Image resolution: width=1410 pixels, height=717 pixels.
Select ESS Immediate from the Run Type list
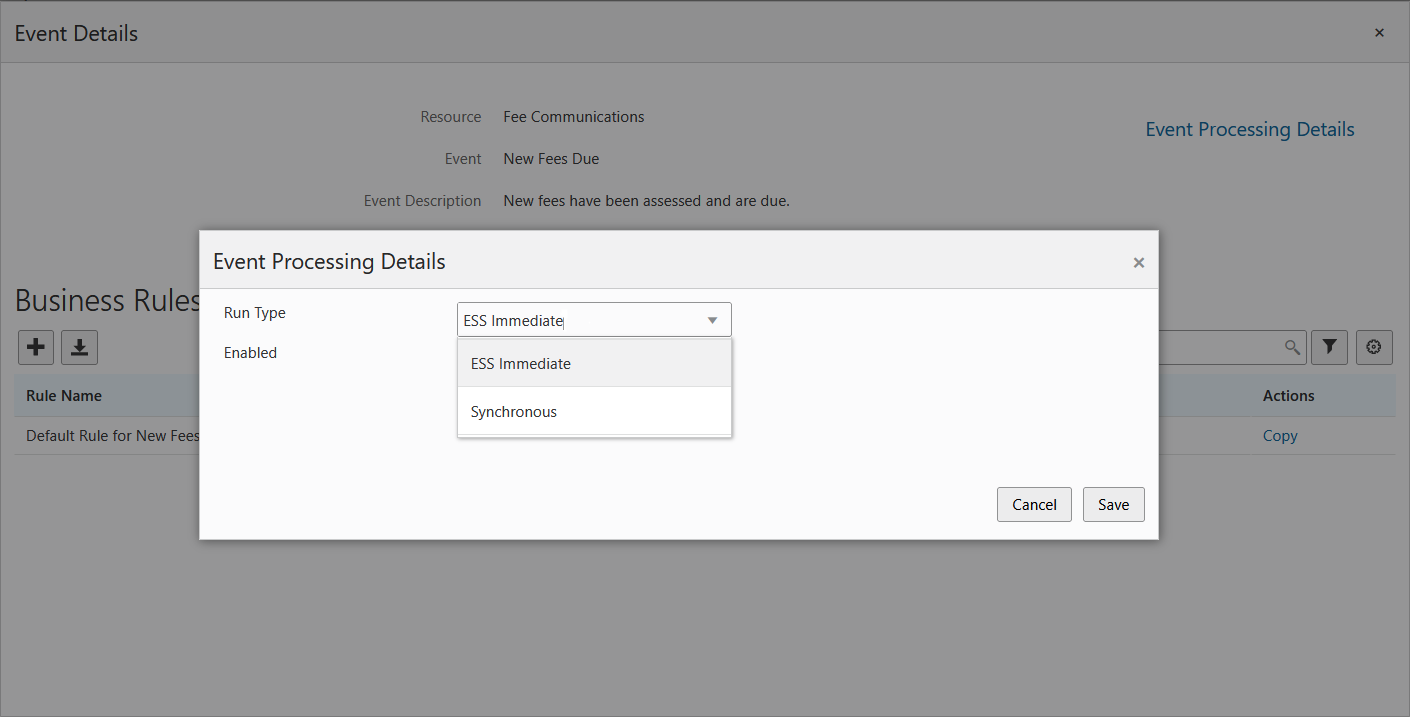click(x=520, y=363)
